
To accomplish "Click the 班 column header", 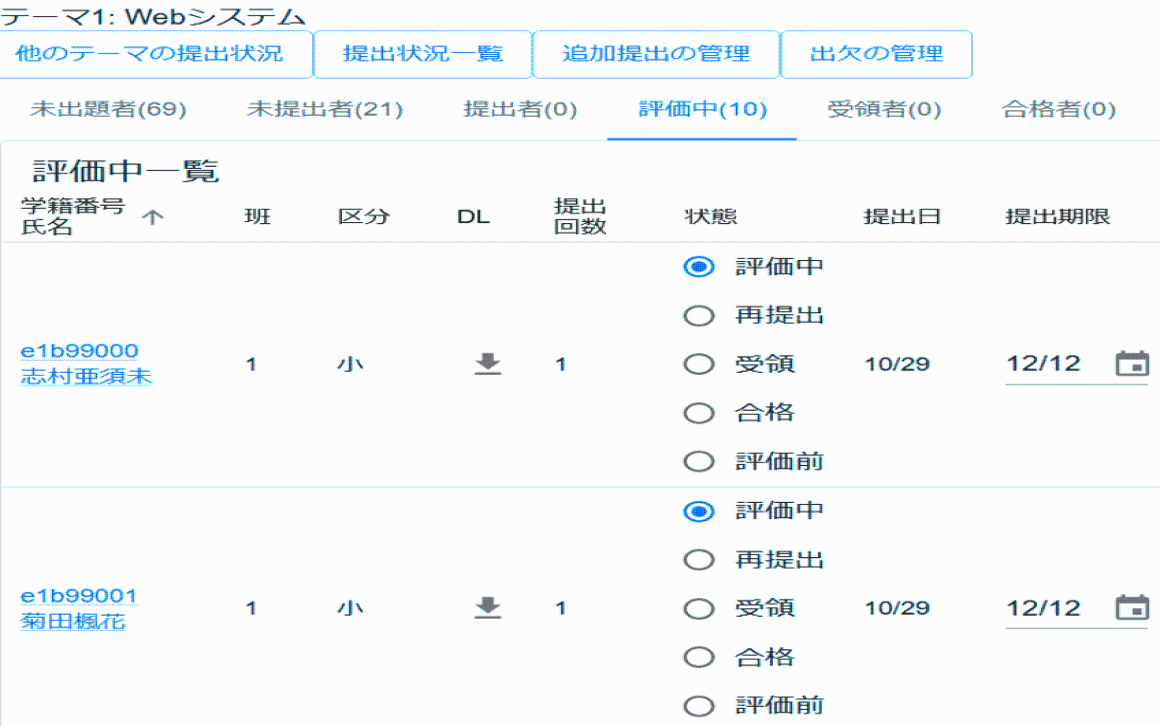I will coord(257,217).
